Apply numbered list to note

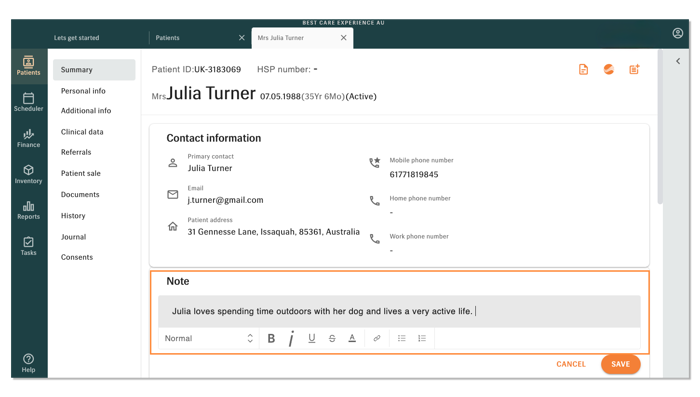point(422,338)
